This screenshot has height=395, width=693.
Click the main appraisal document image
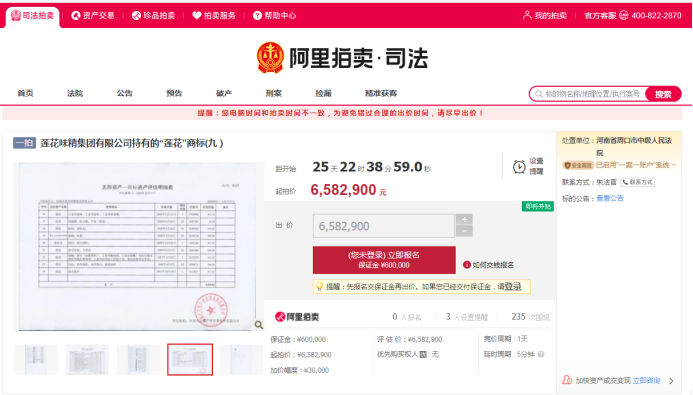138,247
